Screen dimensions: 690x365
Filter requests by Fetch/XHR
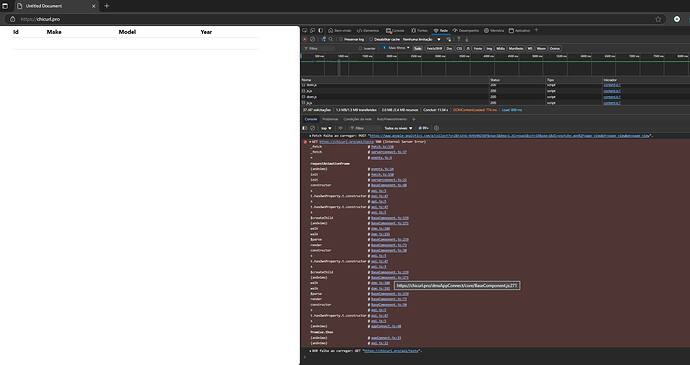pos(434,48)
